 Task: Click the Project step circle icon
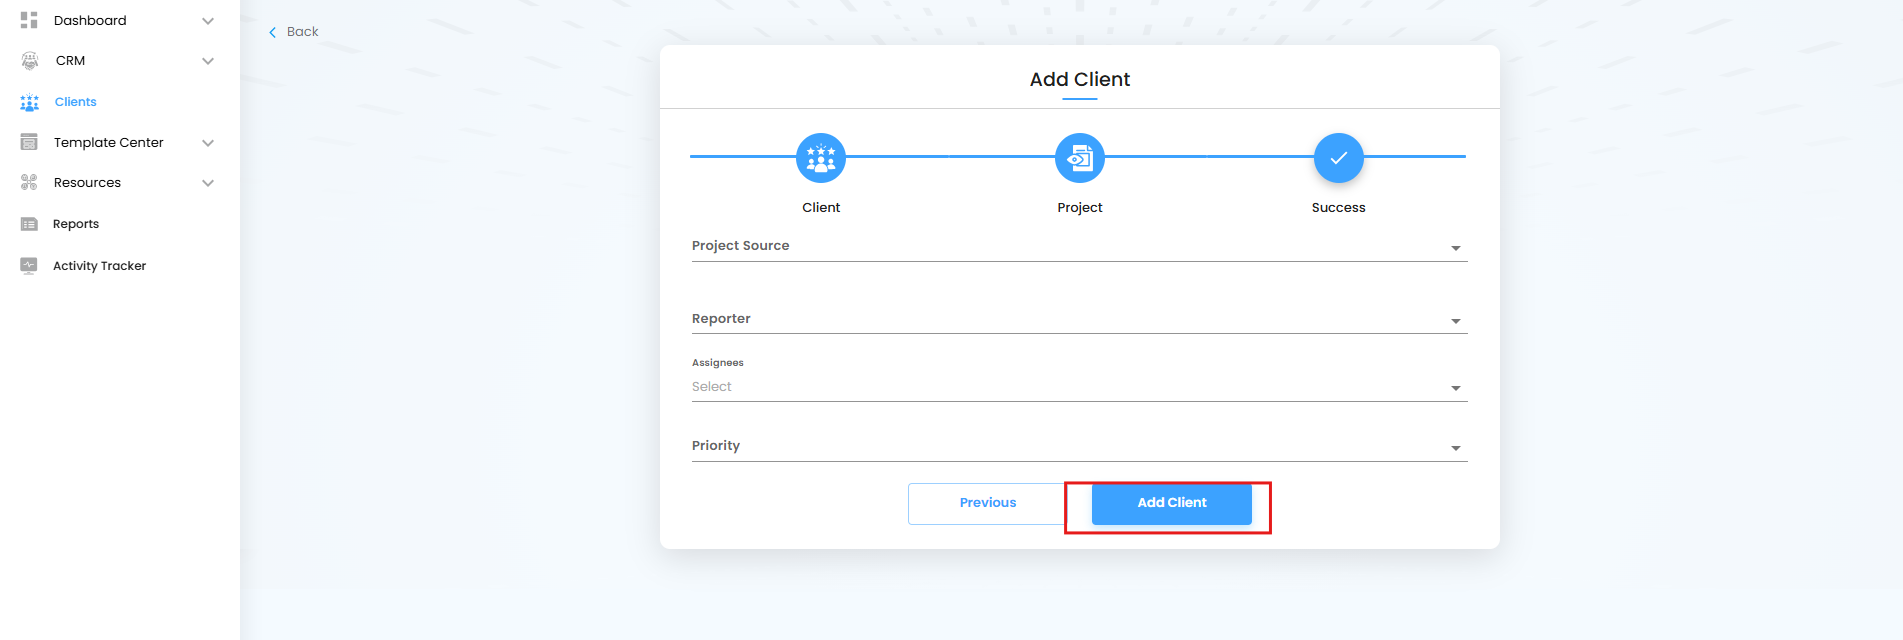click(x=1080, y=158)
